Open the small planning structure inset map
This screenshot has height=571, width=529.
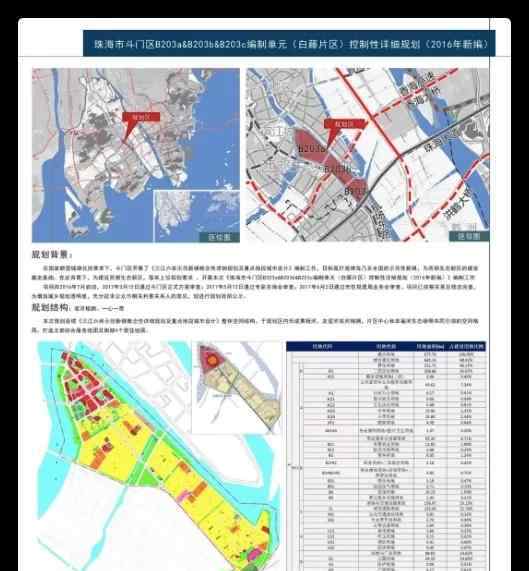tap(236, 388)
